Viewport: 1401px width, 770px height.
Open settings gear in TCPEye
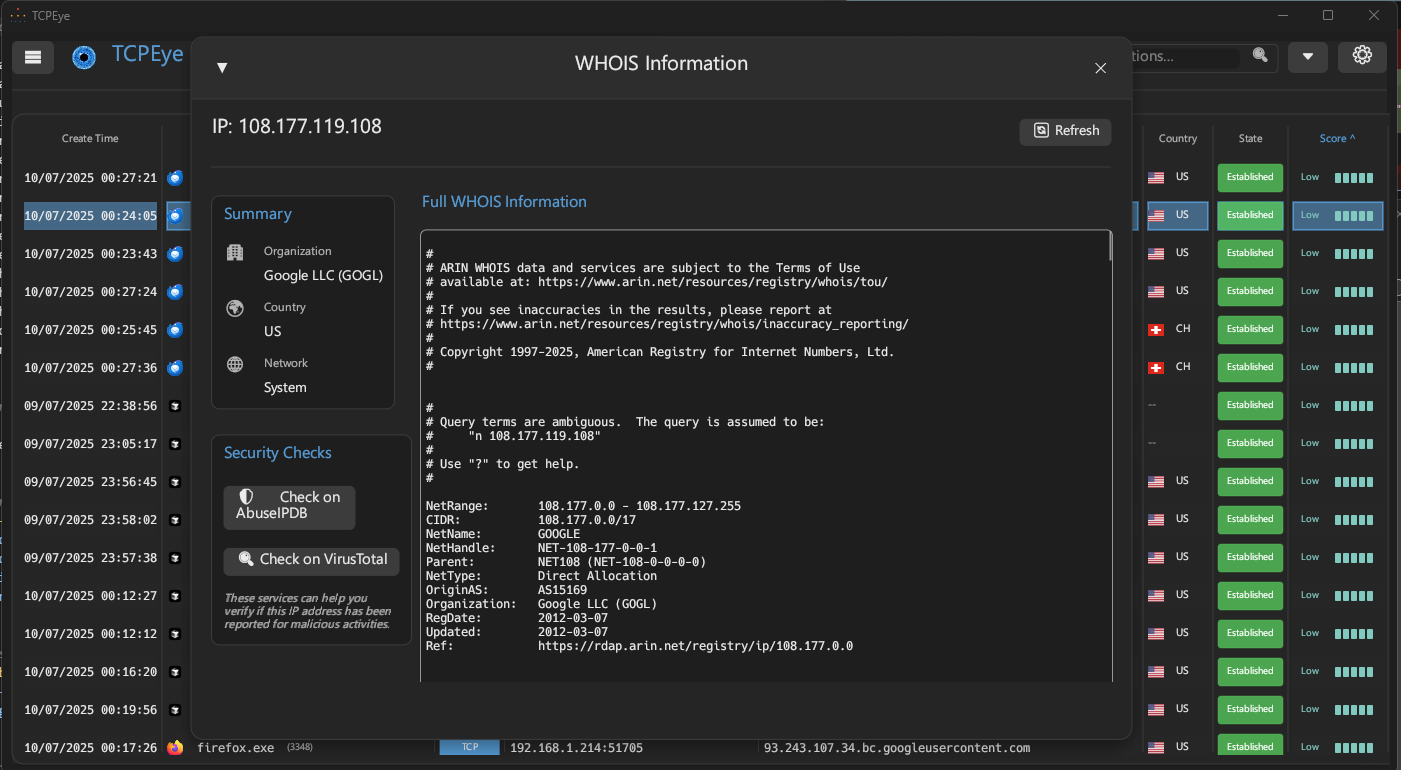point(1362,56)
